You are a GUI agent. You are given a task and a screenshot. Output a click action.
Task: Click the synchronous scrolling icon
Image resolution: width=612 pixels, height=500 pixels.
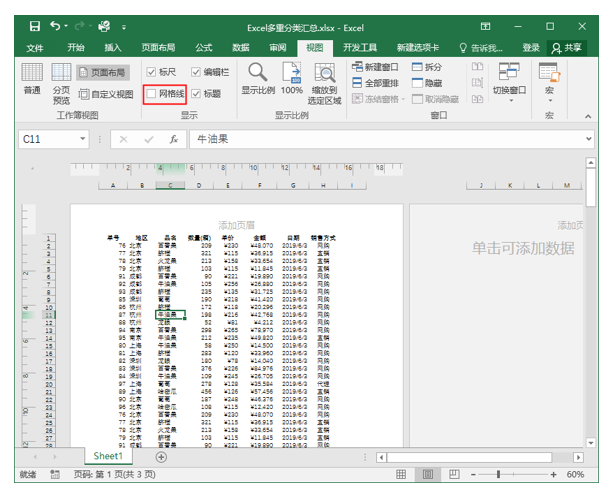(x=477, y=82)
